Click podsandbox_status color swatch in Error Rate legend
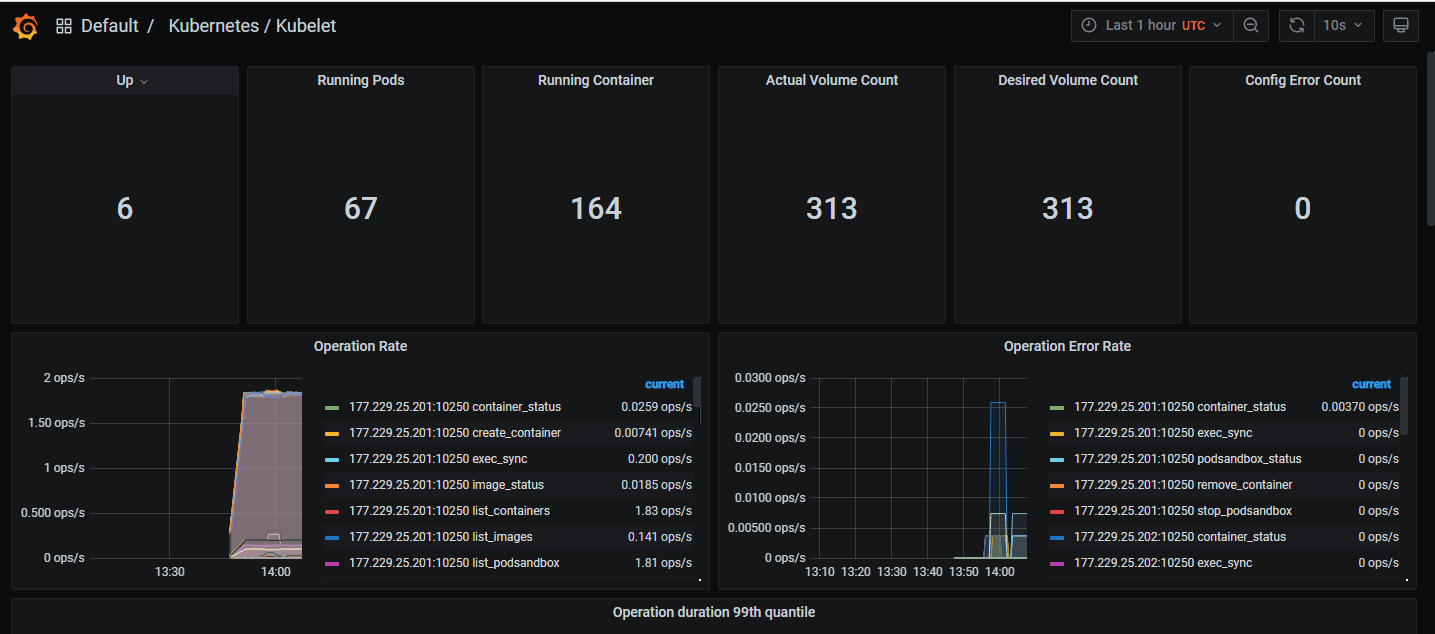Image resolution: width=1435 pixels, height=634 pixels. click(1057, 459)
